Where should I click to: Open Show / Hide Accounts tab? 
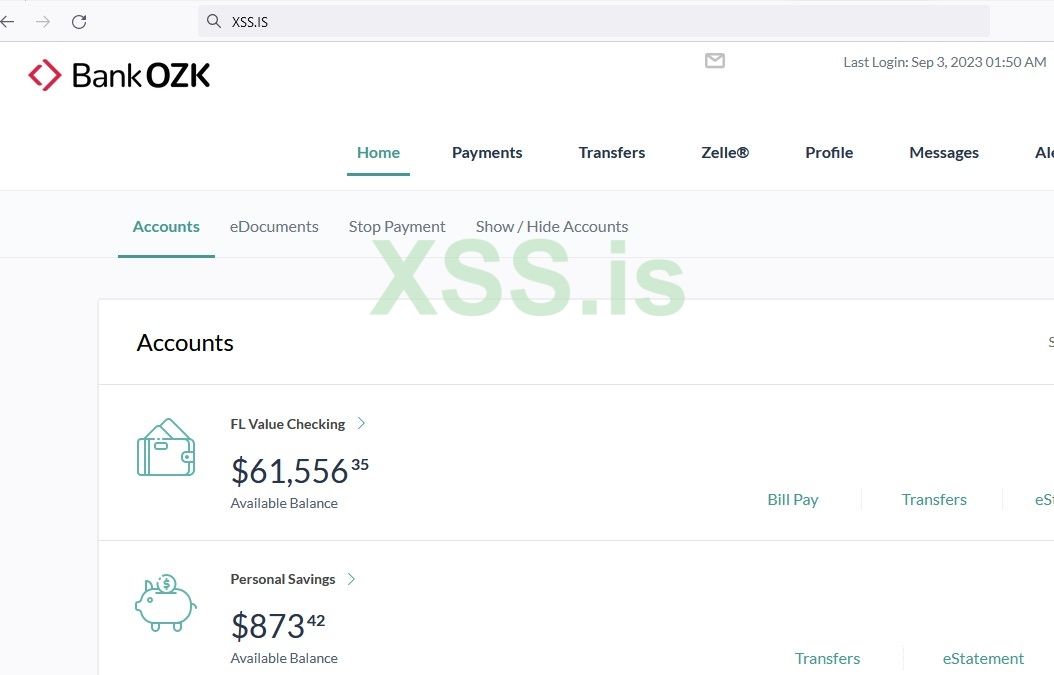coord(552,227)
